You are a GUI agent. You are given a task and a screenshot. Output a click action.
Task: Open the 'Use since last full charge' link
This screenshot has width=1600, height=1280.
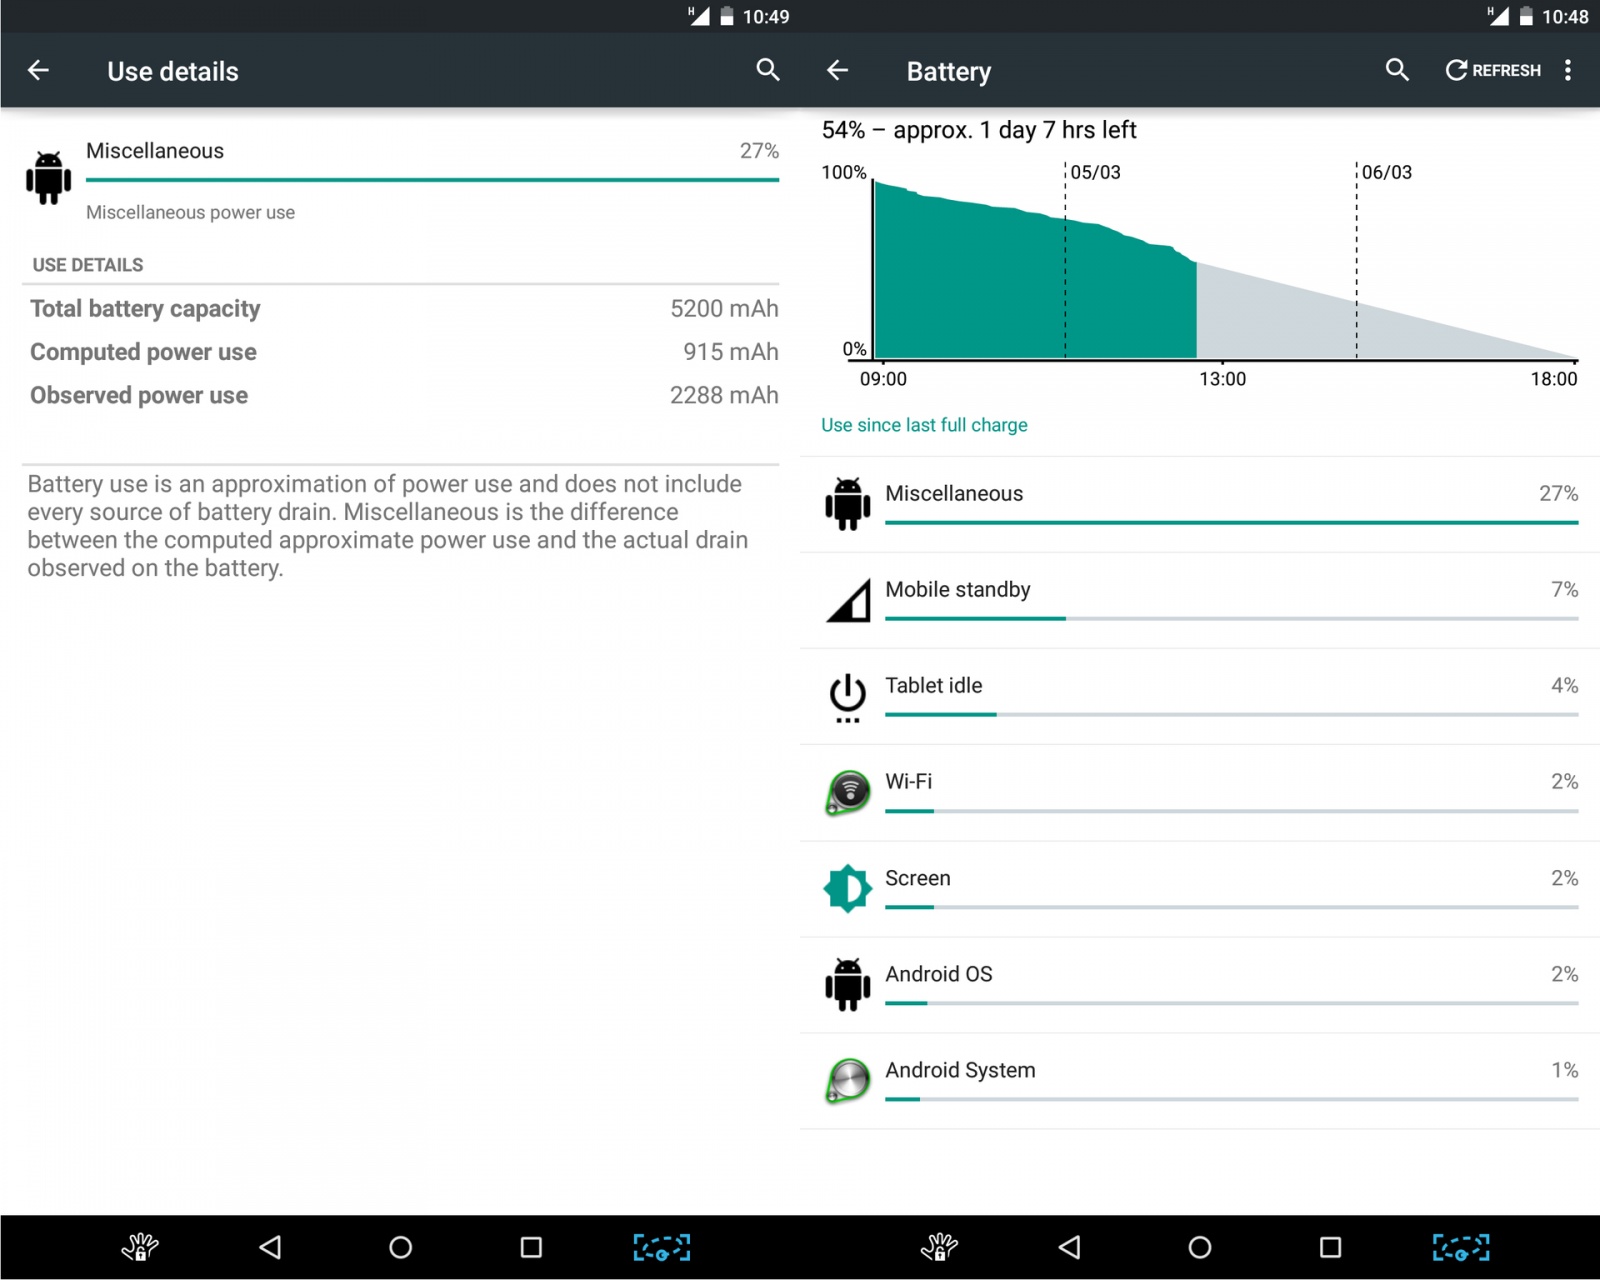click(924, 425)
